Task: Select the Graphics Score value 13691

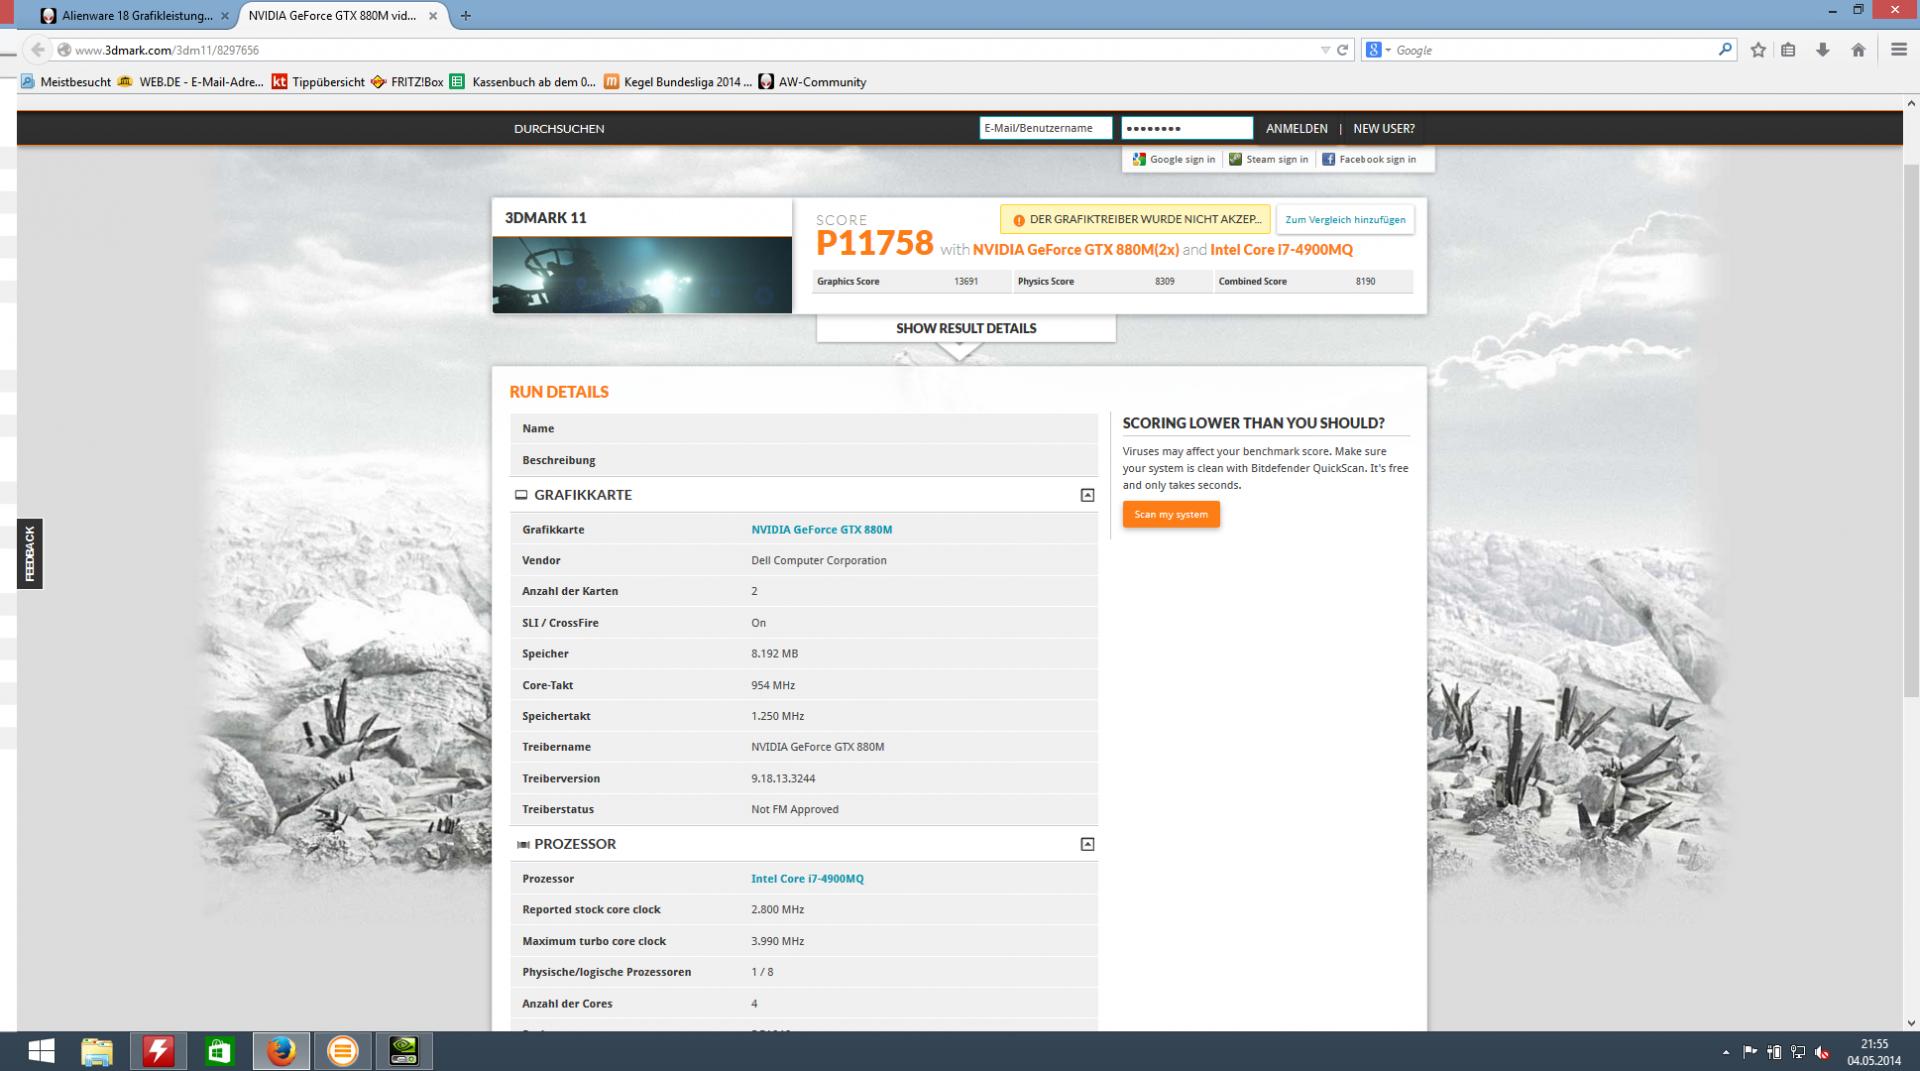Action: (x=965, y=281)
